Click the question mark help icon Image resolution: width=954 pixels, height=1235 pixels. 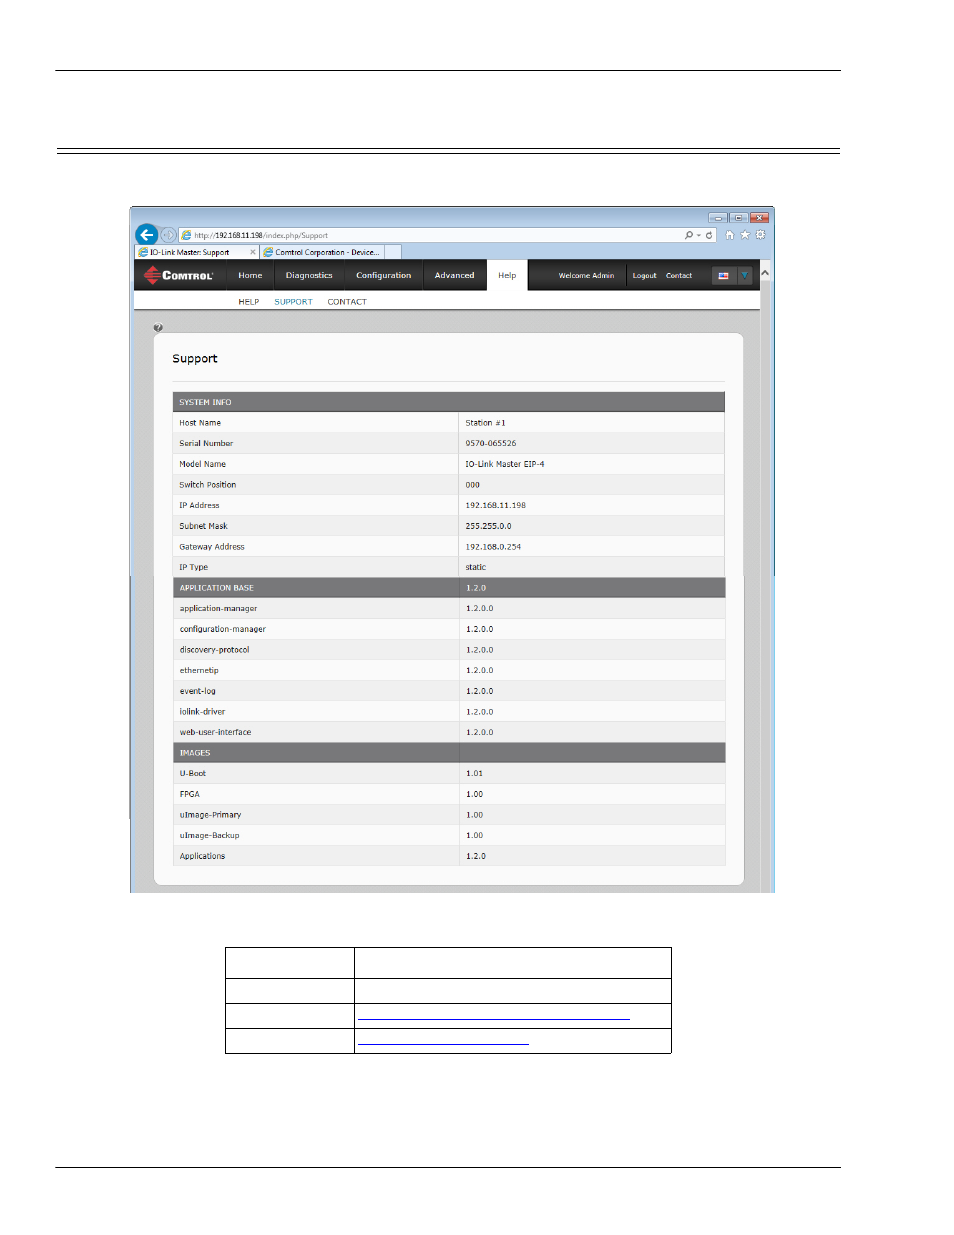[x=158, y=328]
